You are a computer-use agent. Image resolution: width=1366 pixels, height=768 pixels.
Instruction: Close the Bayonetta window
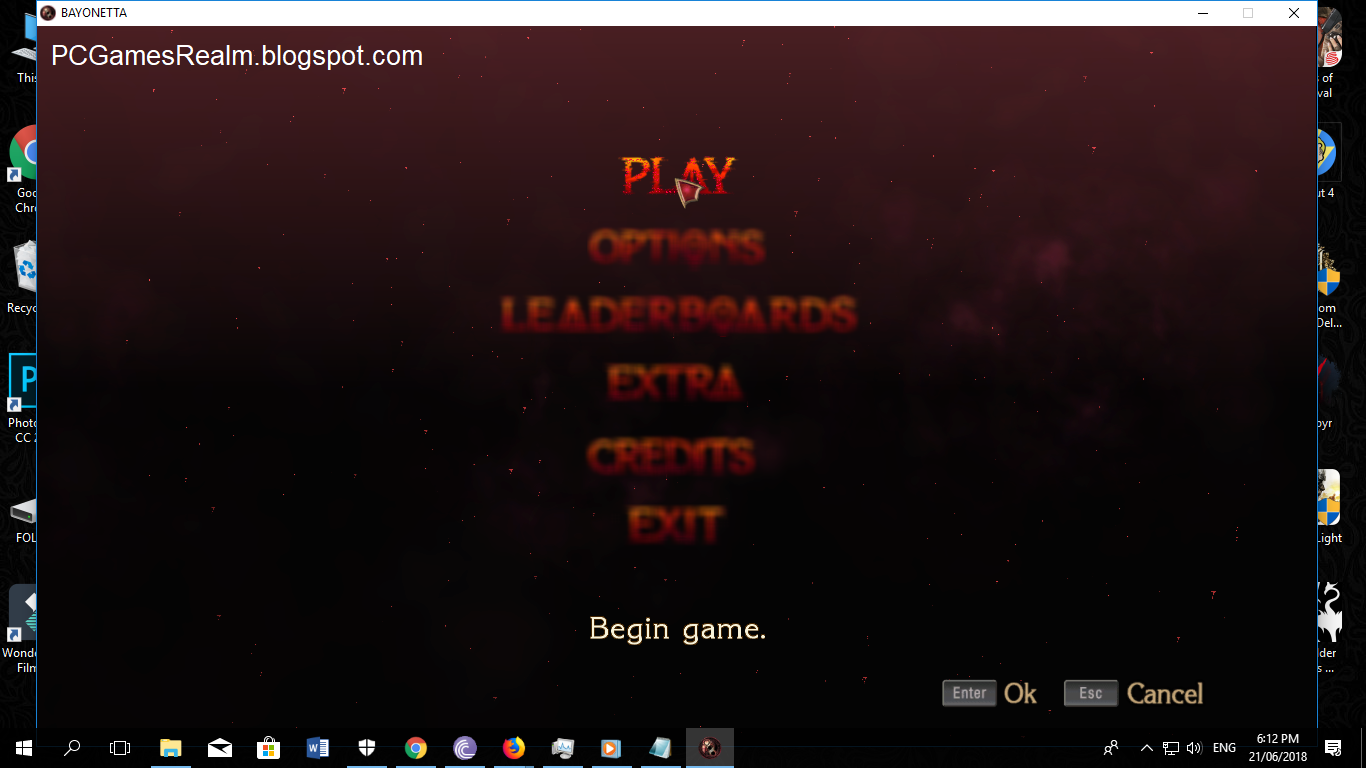point(1294,13)
